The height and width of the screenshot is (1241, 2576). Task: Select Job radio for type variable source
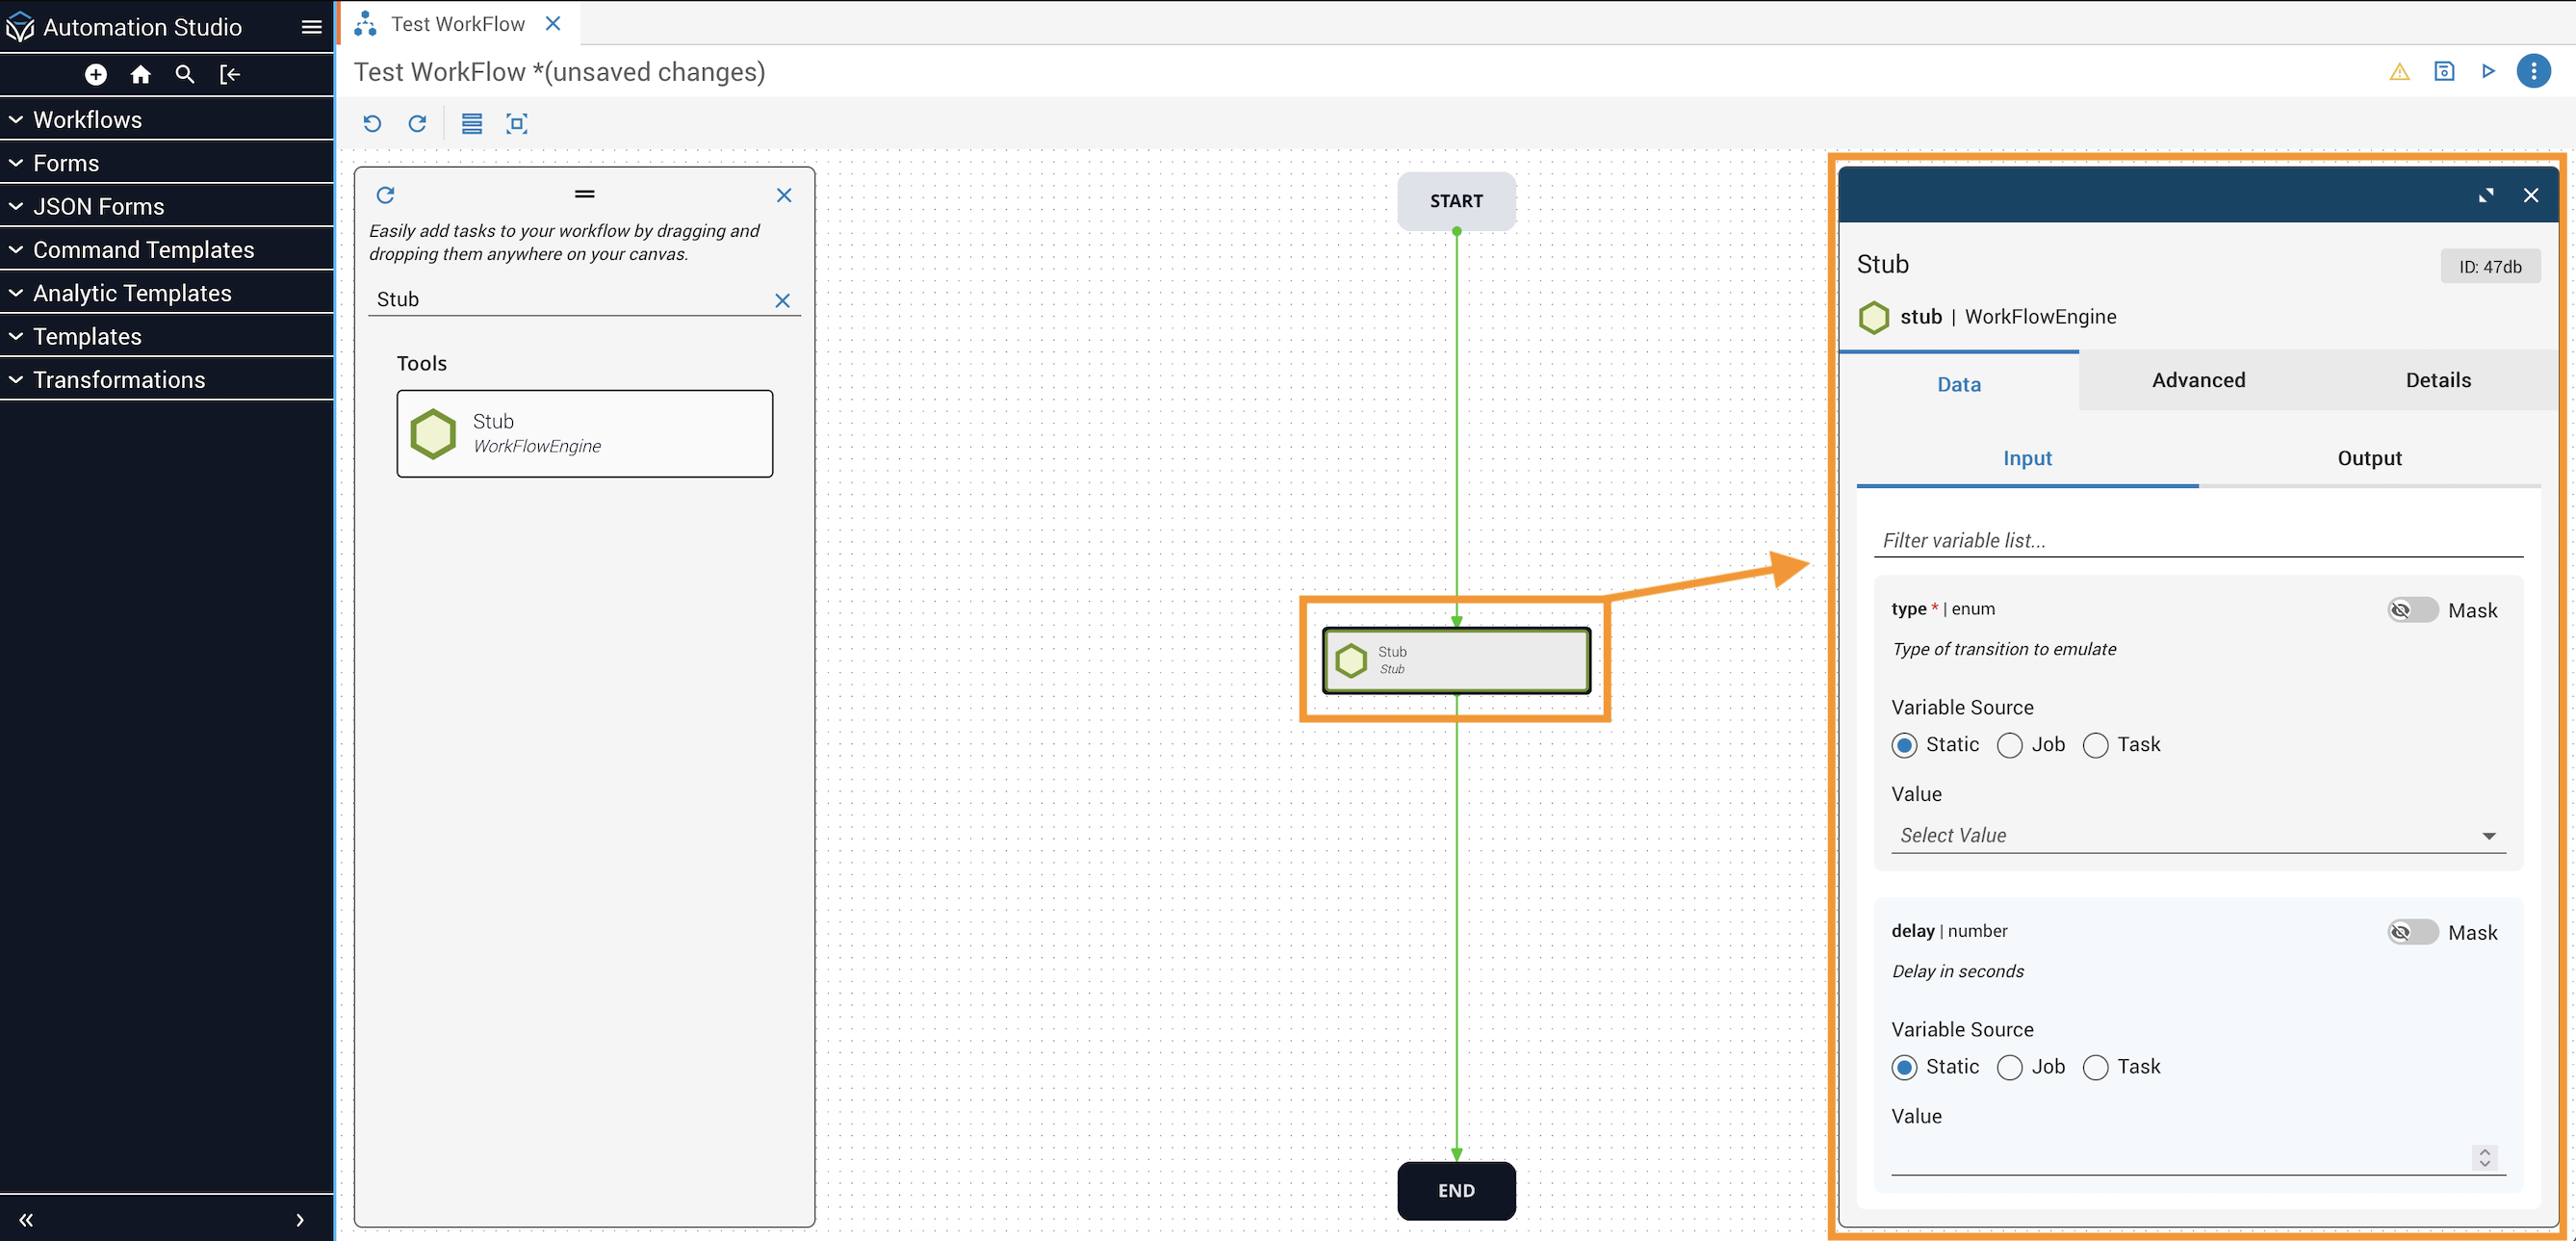pos(2009,745)
